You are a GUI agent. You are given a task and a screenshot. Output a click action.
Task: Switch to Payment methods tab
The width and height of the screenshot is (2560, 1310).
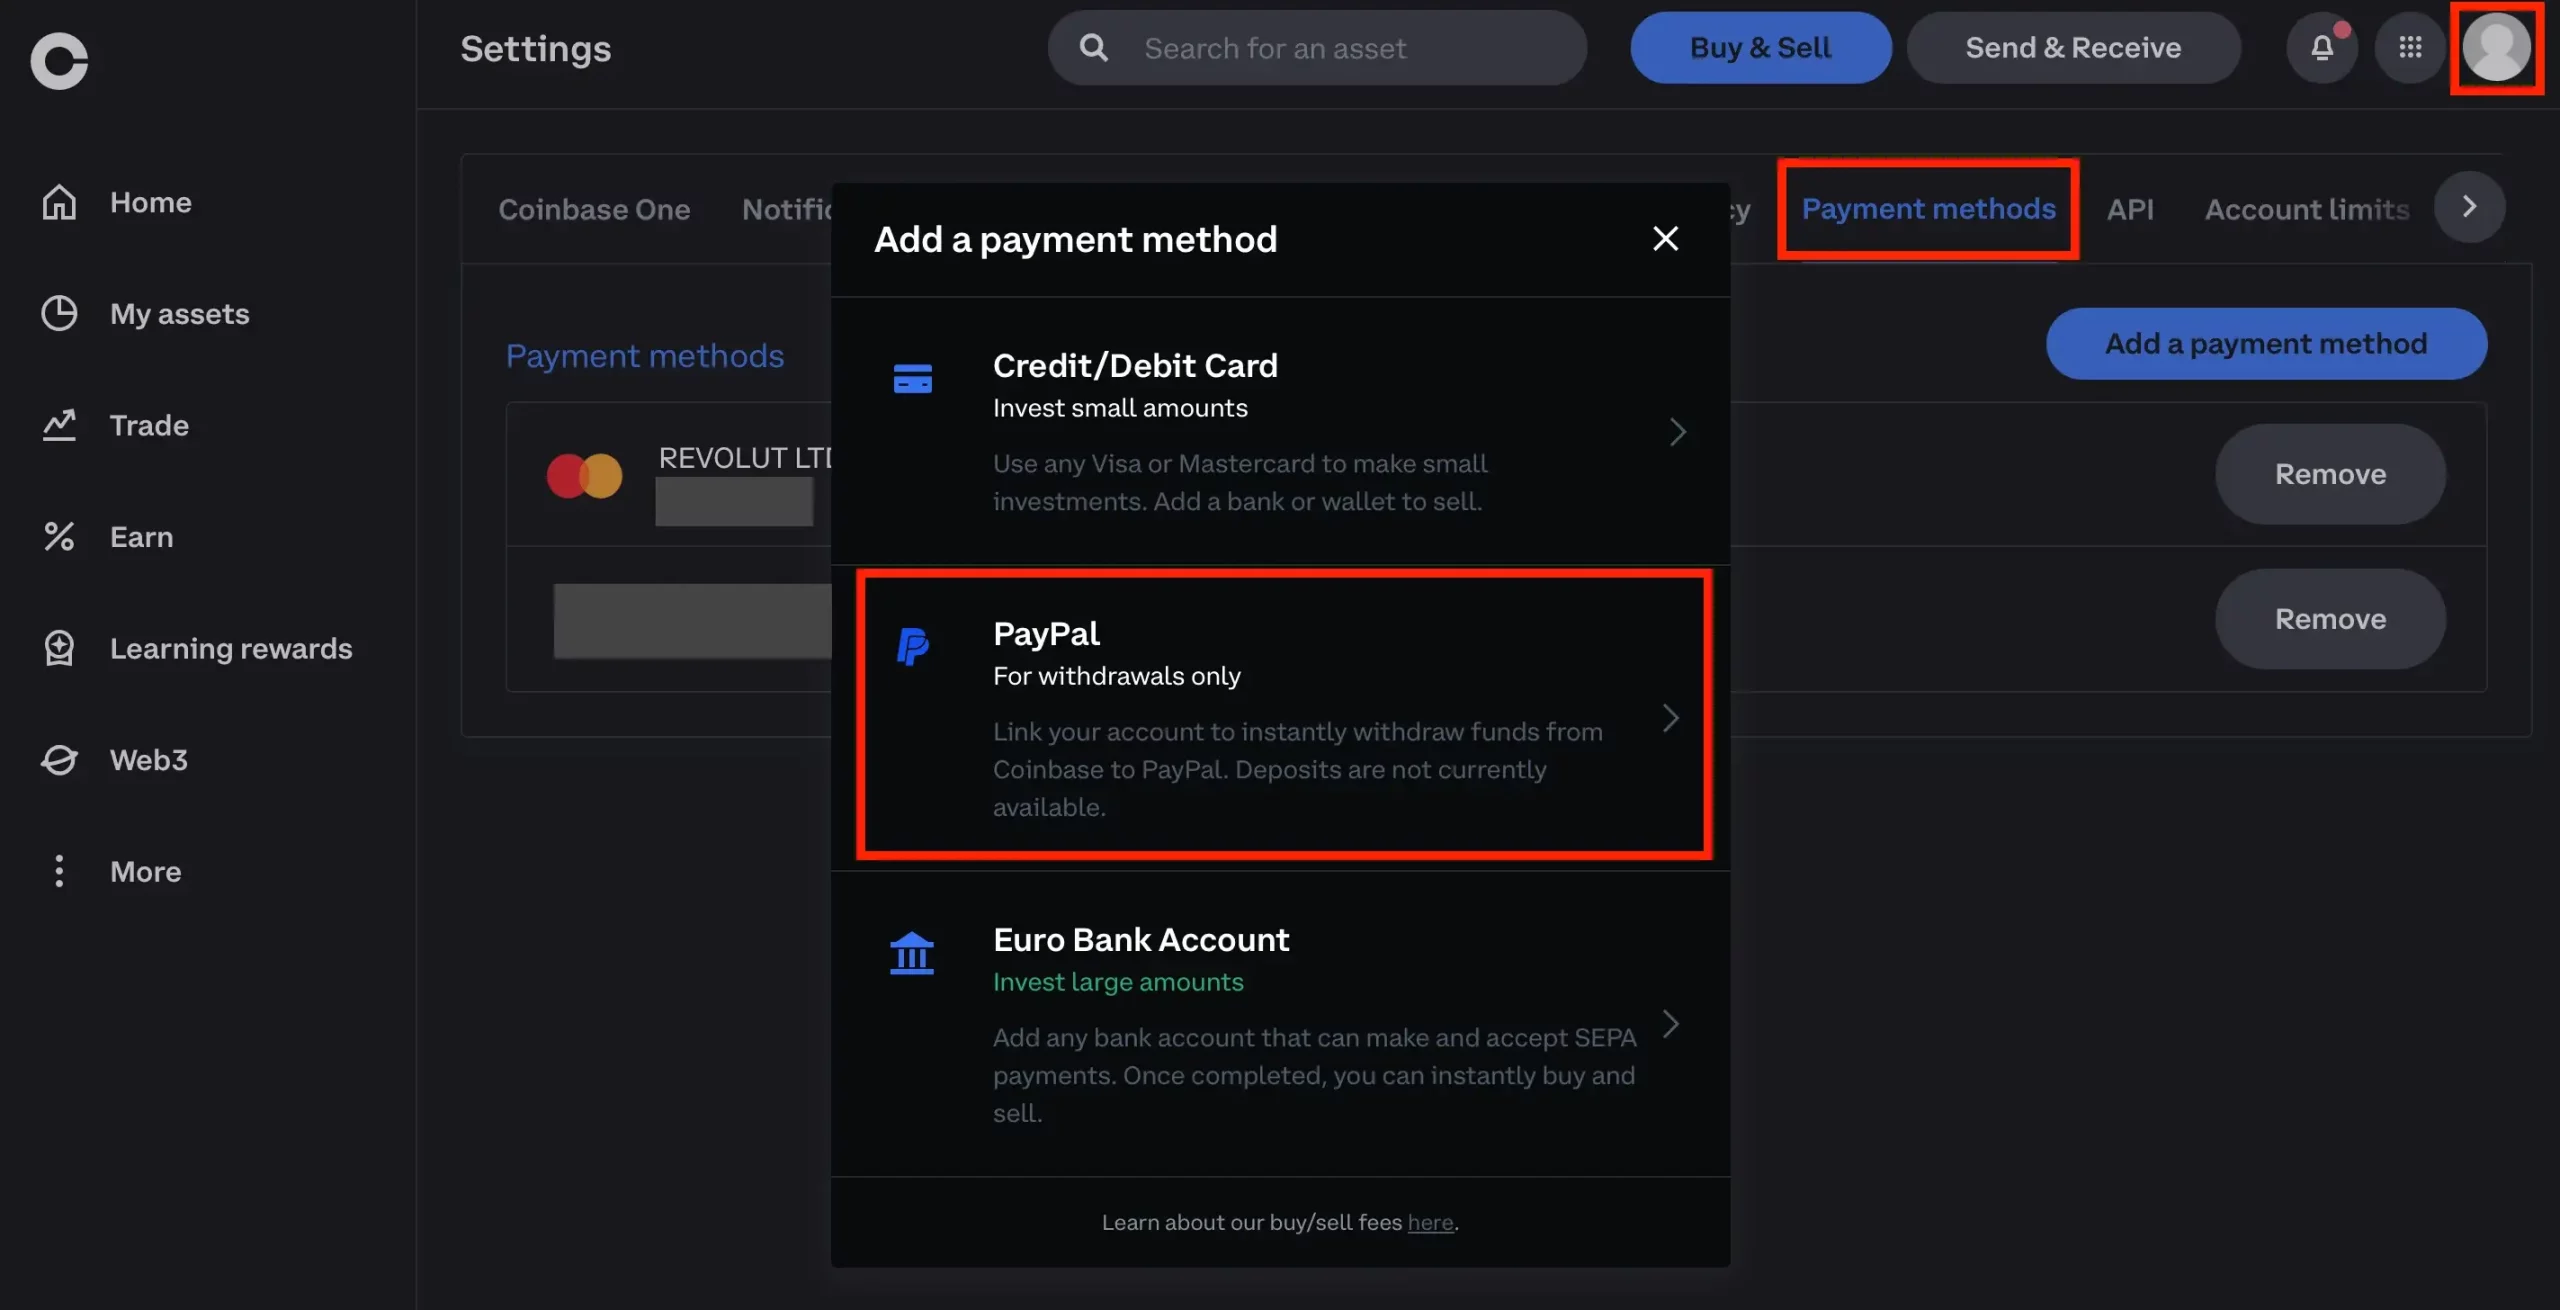[1929, 206]
